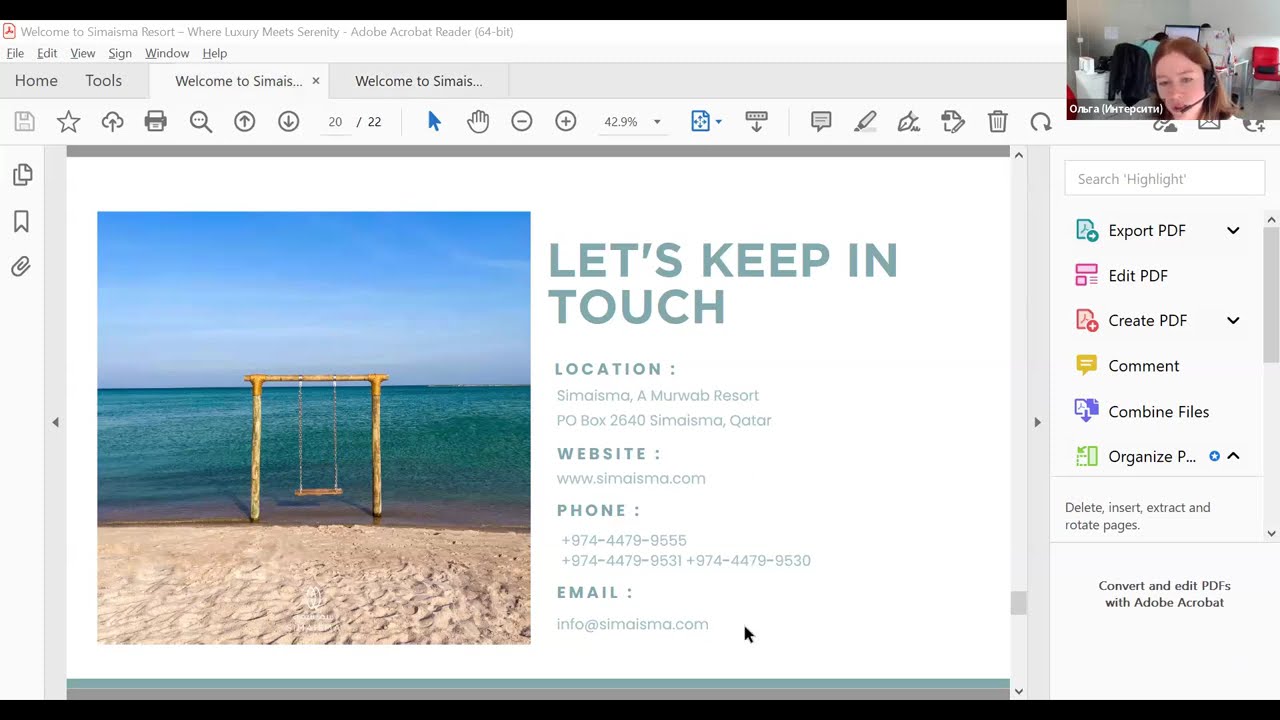Open the View menu

[x=83, y=53]
